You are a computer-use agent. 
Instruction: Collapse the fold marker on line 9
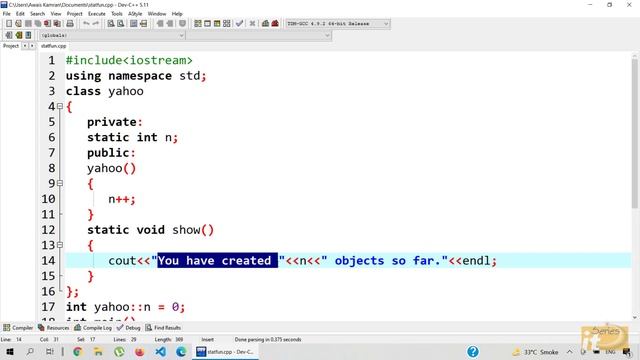click(x=60, y=183)
